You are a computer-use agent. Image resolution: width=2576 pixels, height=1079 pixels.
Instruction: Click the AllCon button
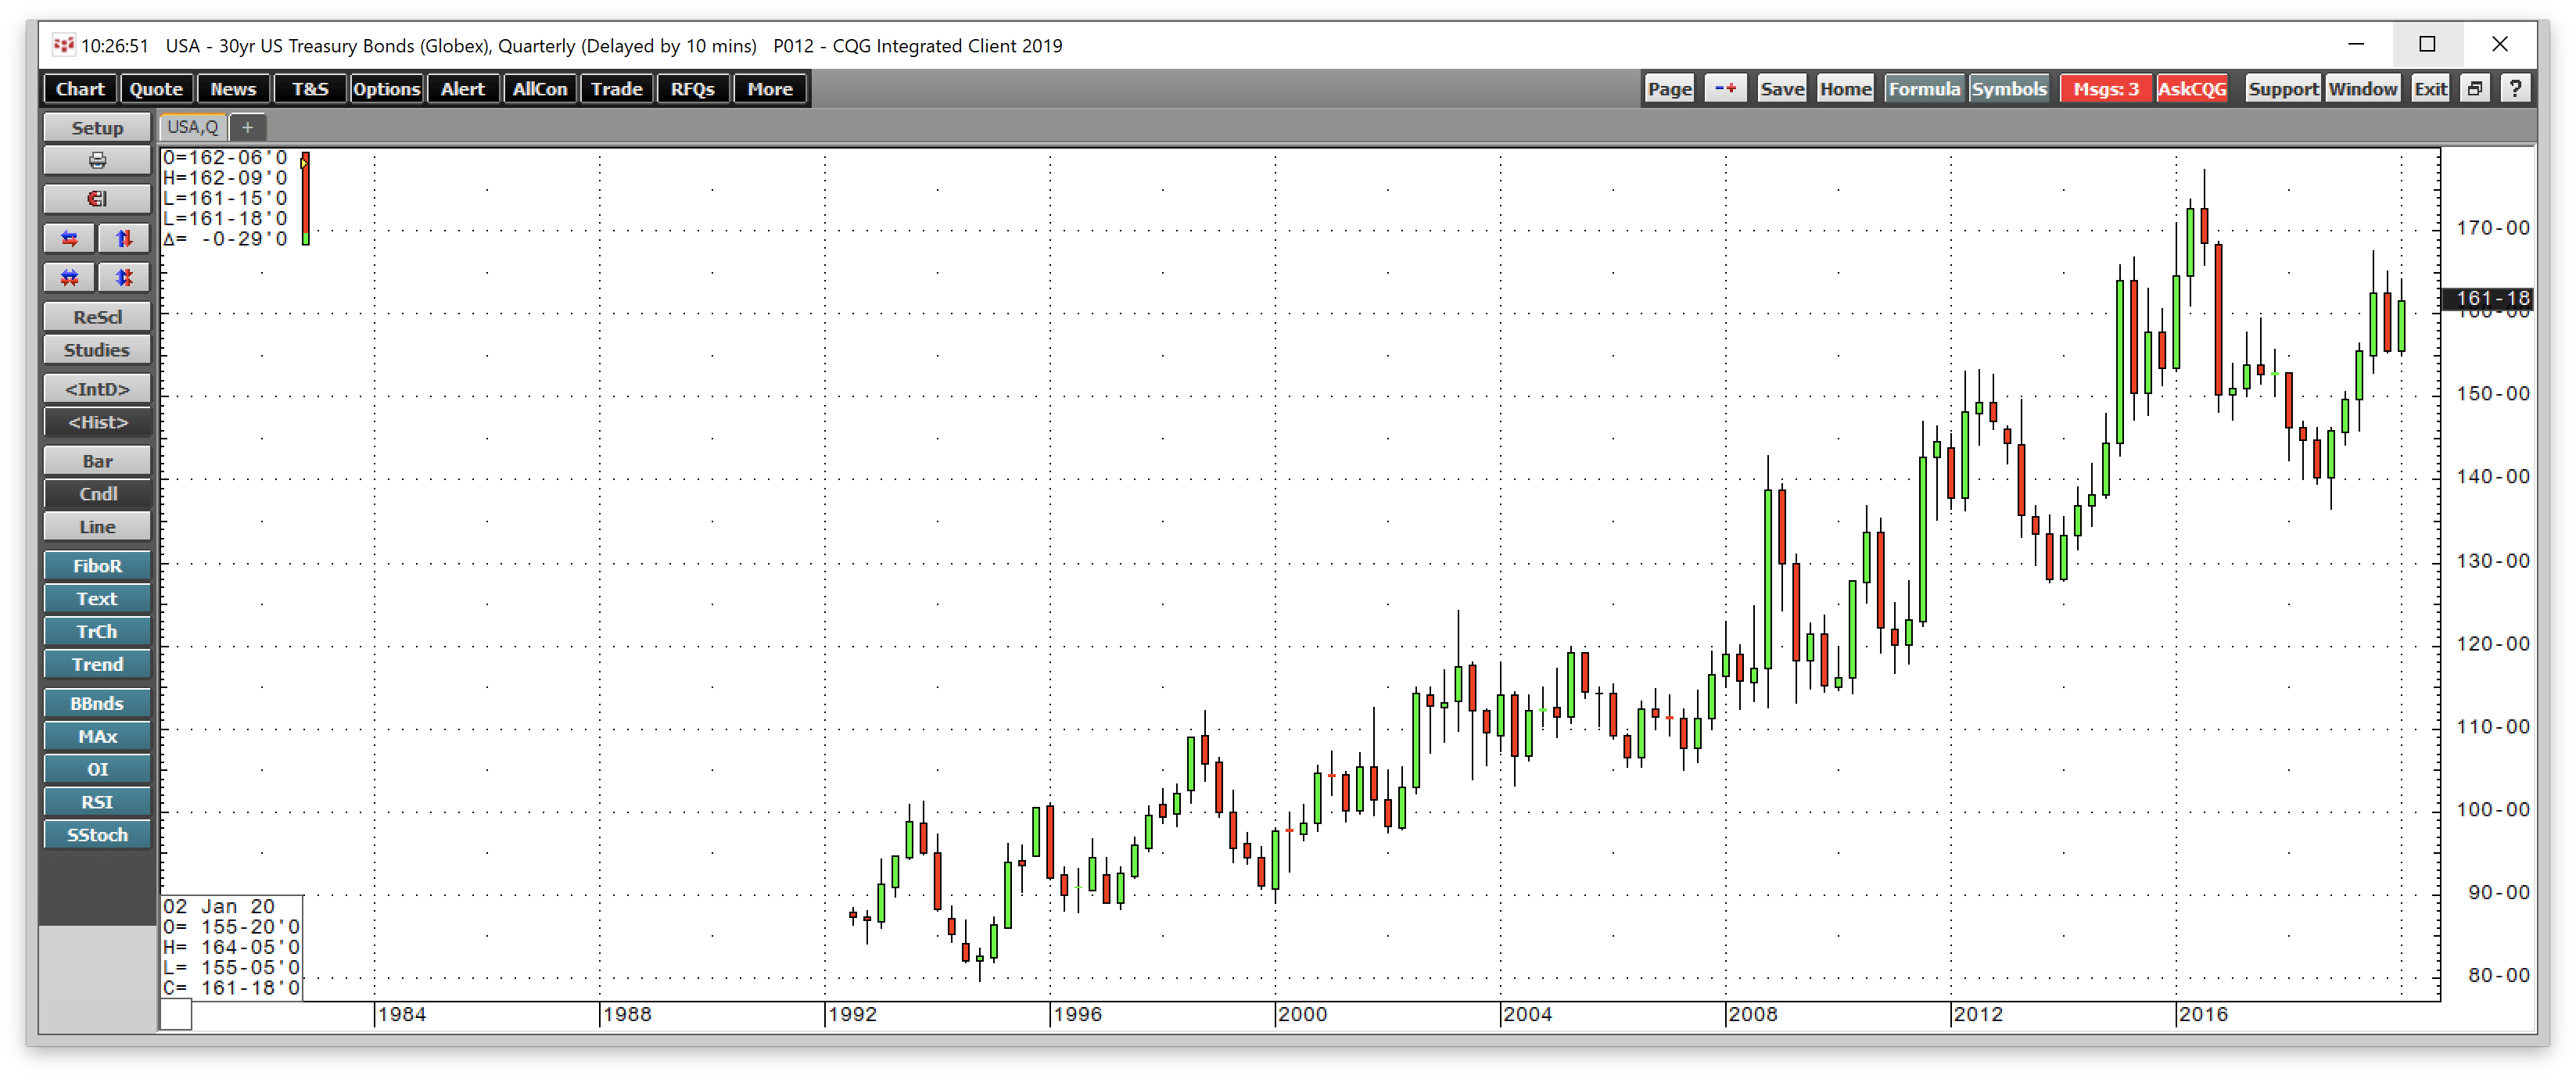(540, 89)
